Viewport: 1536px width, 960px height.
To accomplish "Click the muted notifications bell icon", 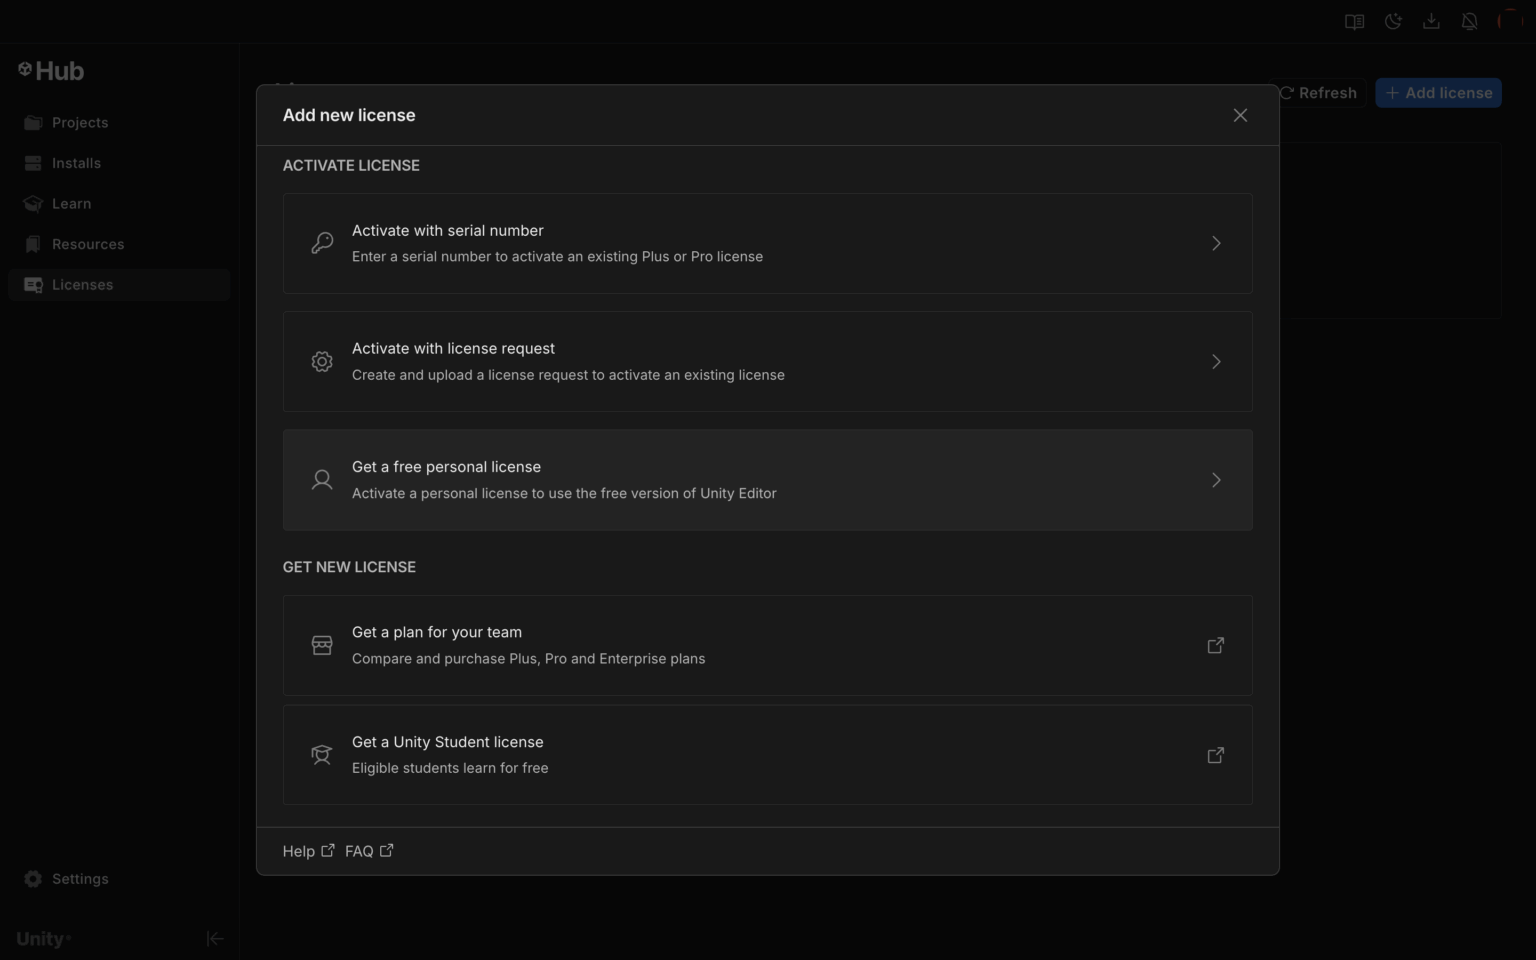I will click(x=1469, y=21).
